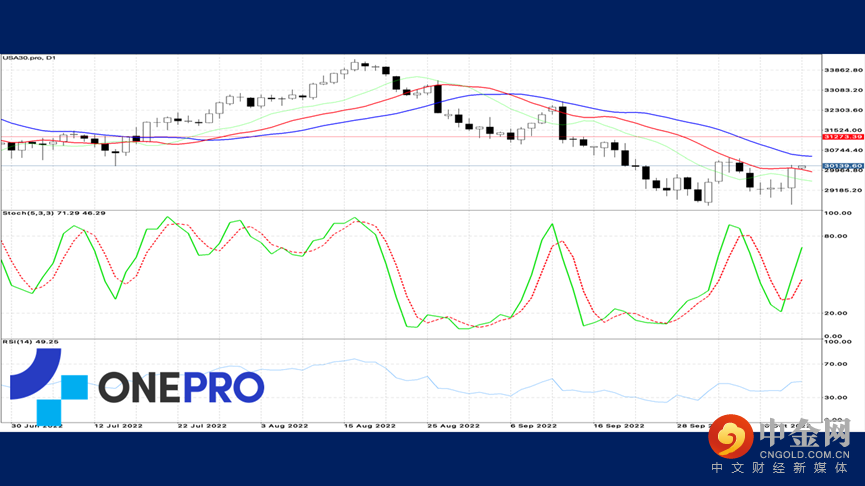Click the blue 30139.60 current price tag
Viewport: 865px width, 486px height.
point(843,166)
